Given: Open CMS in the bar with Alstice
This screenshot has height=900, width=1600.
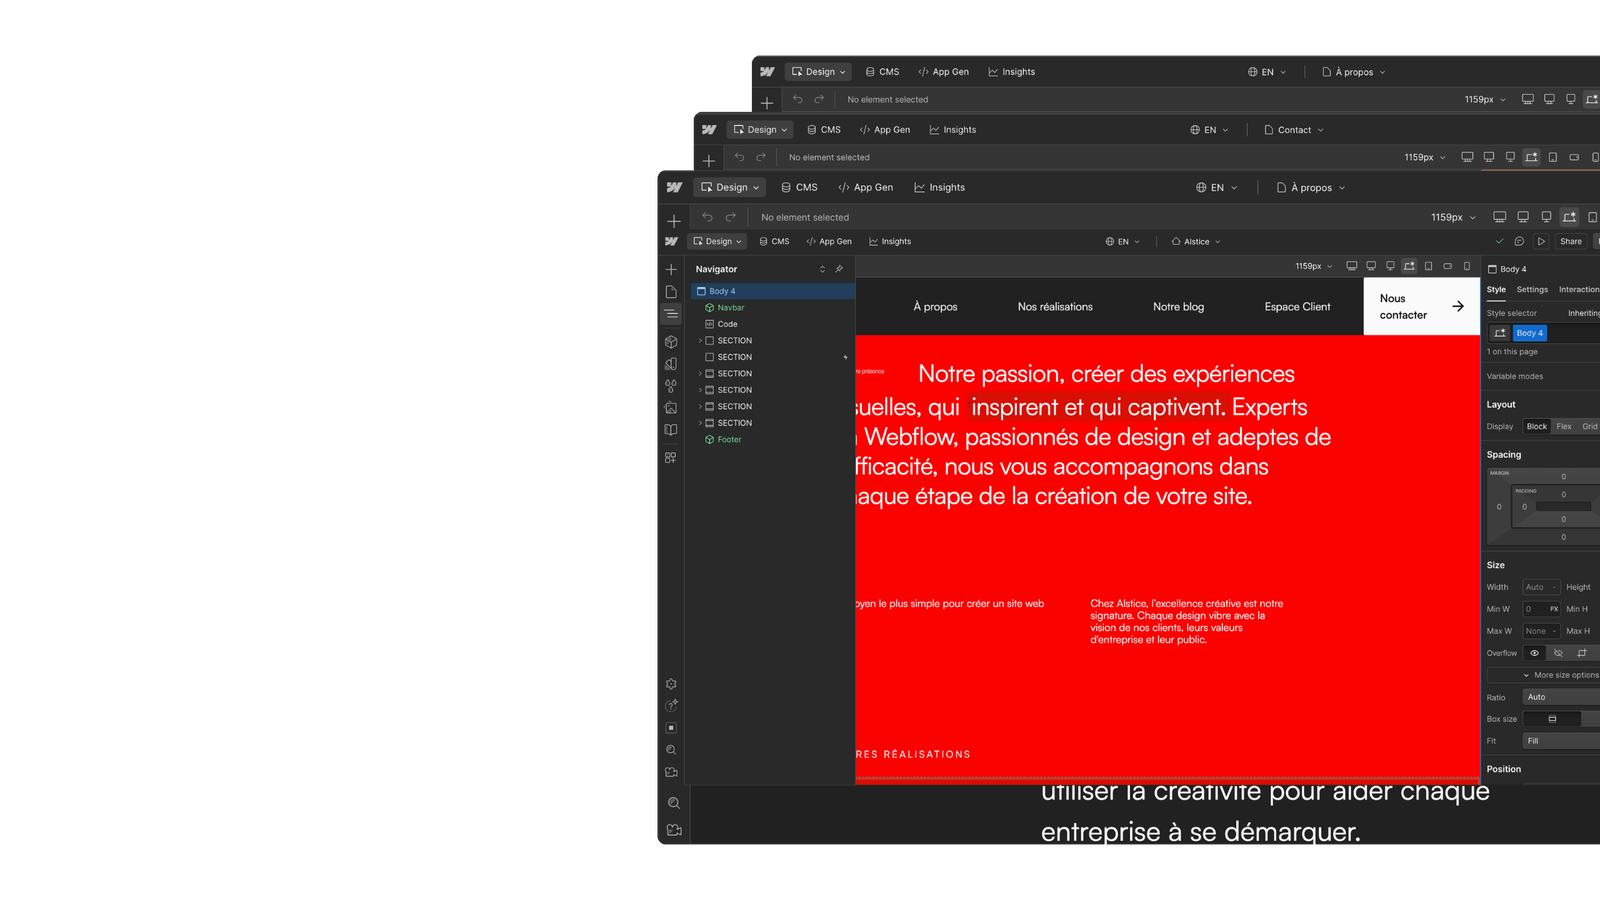Looking at the screenshot, I should pyautogui.click(x=774, y=241).
